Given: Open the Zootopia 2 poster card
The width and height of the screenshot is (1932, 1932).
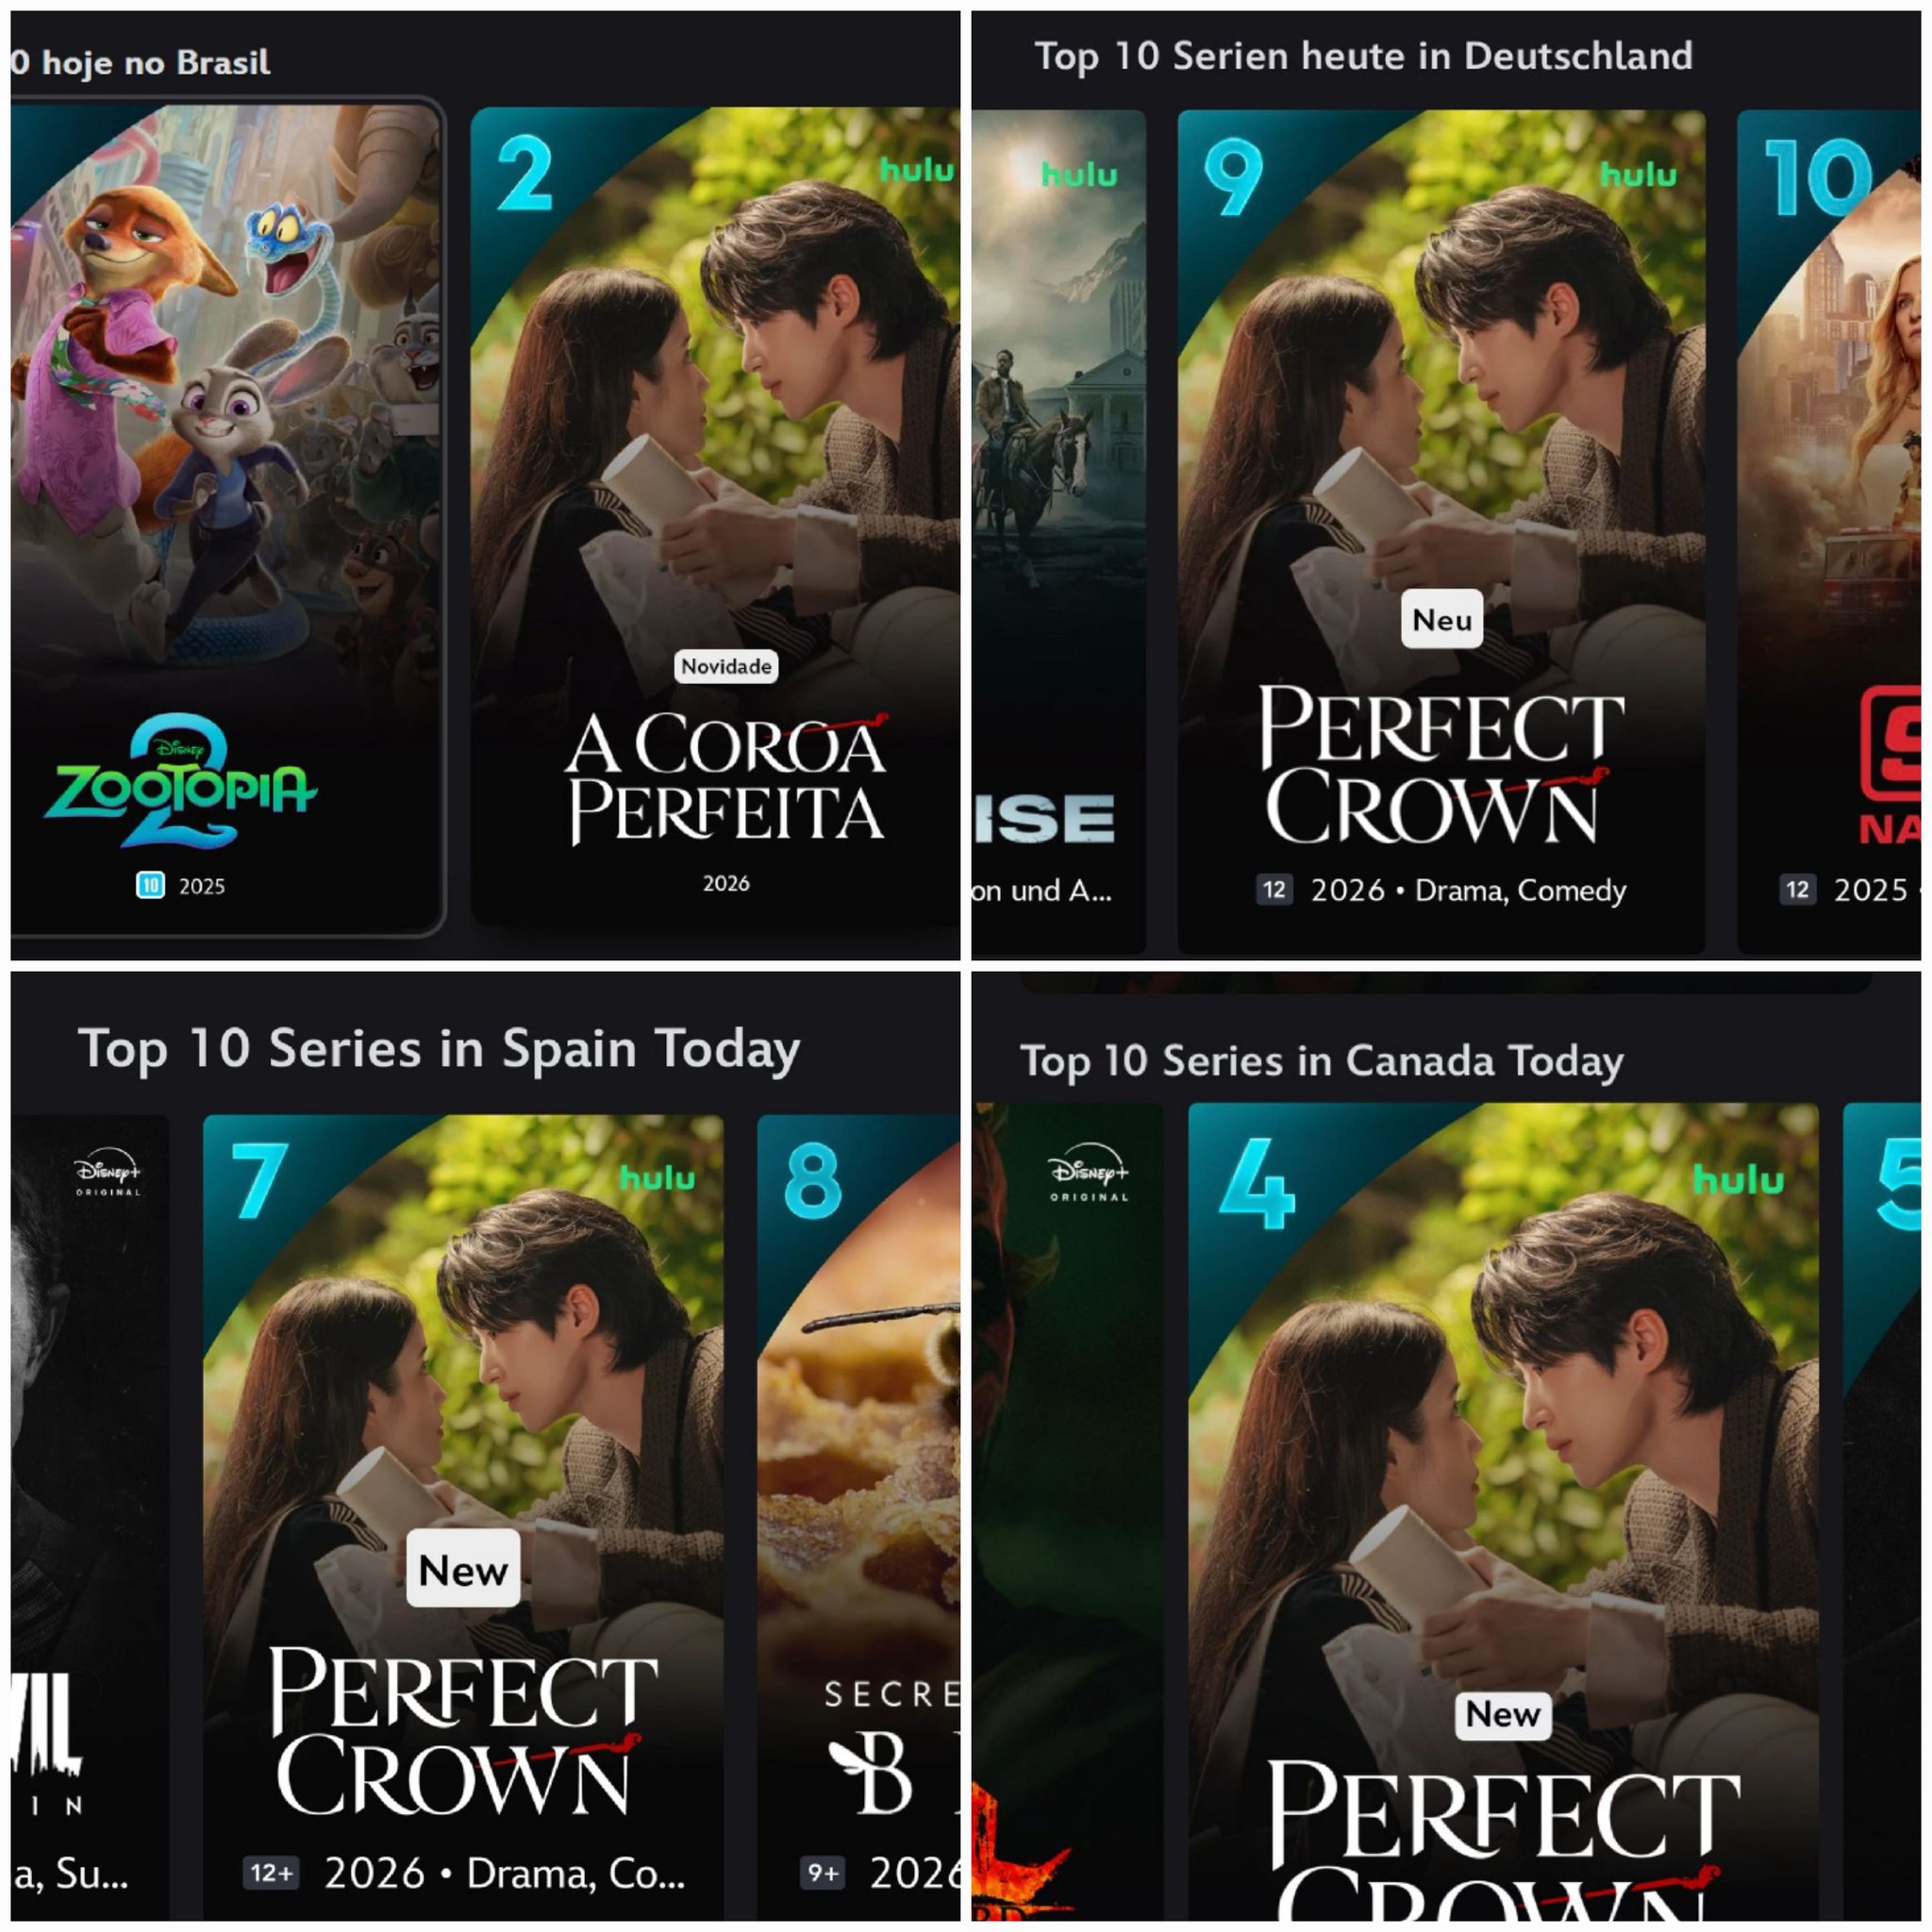Looking at the screenshot, I should tap(226, 517).
